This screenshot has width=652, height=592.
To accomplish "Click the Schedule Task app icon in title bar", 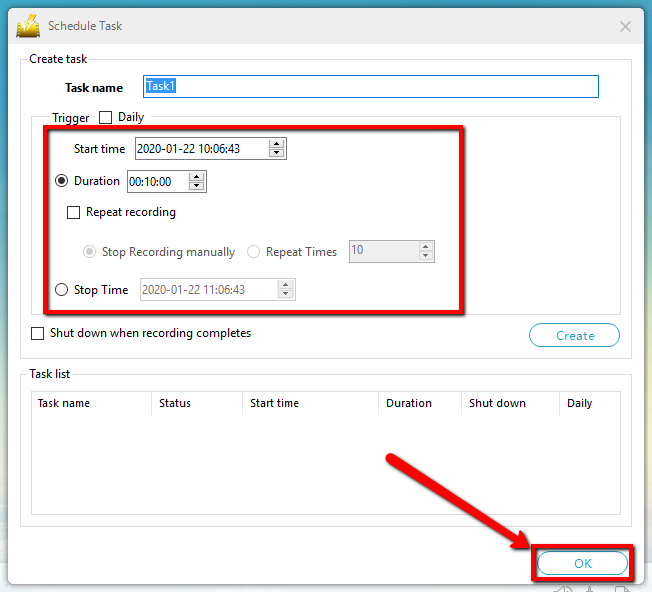I will point(28,26).
